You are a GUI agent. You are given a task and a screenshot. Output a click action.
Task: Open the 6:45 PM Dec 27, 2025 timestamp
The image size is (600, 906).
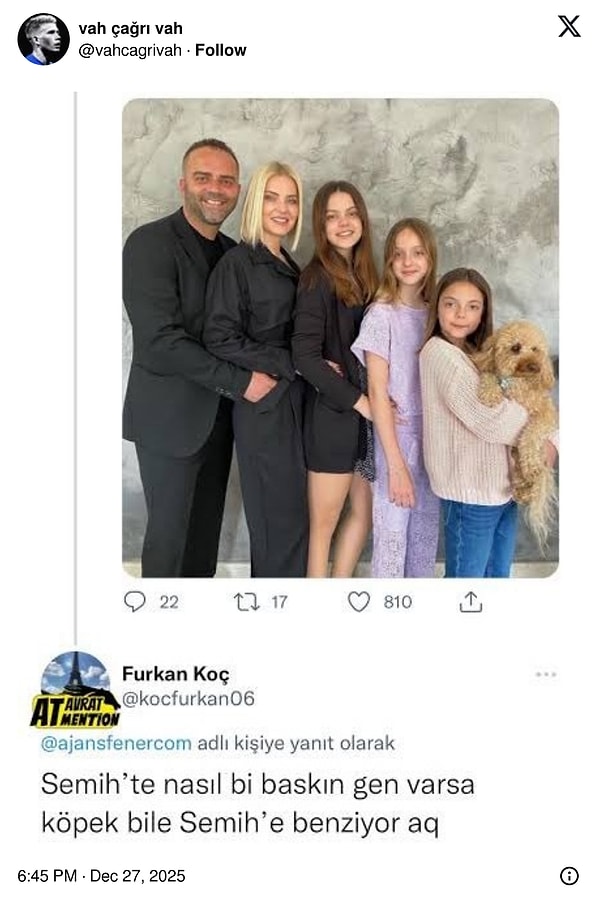101,876
